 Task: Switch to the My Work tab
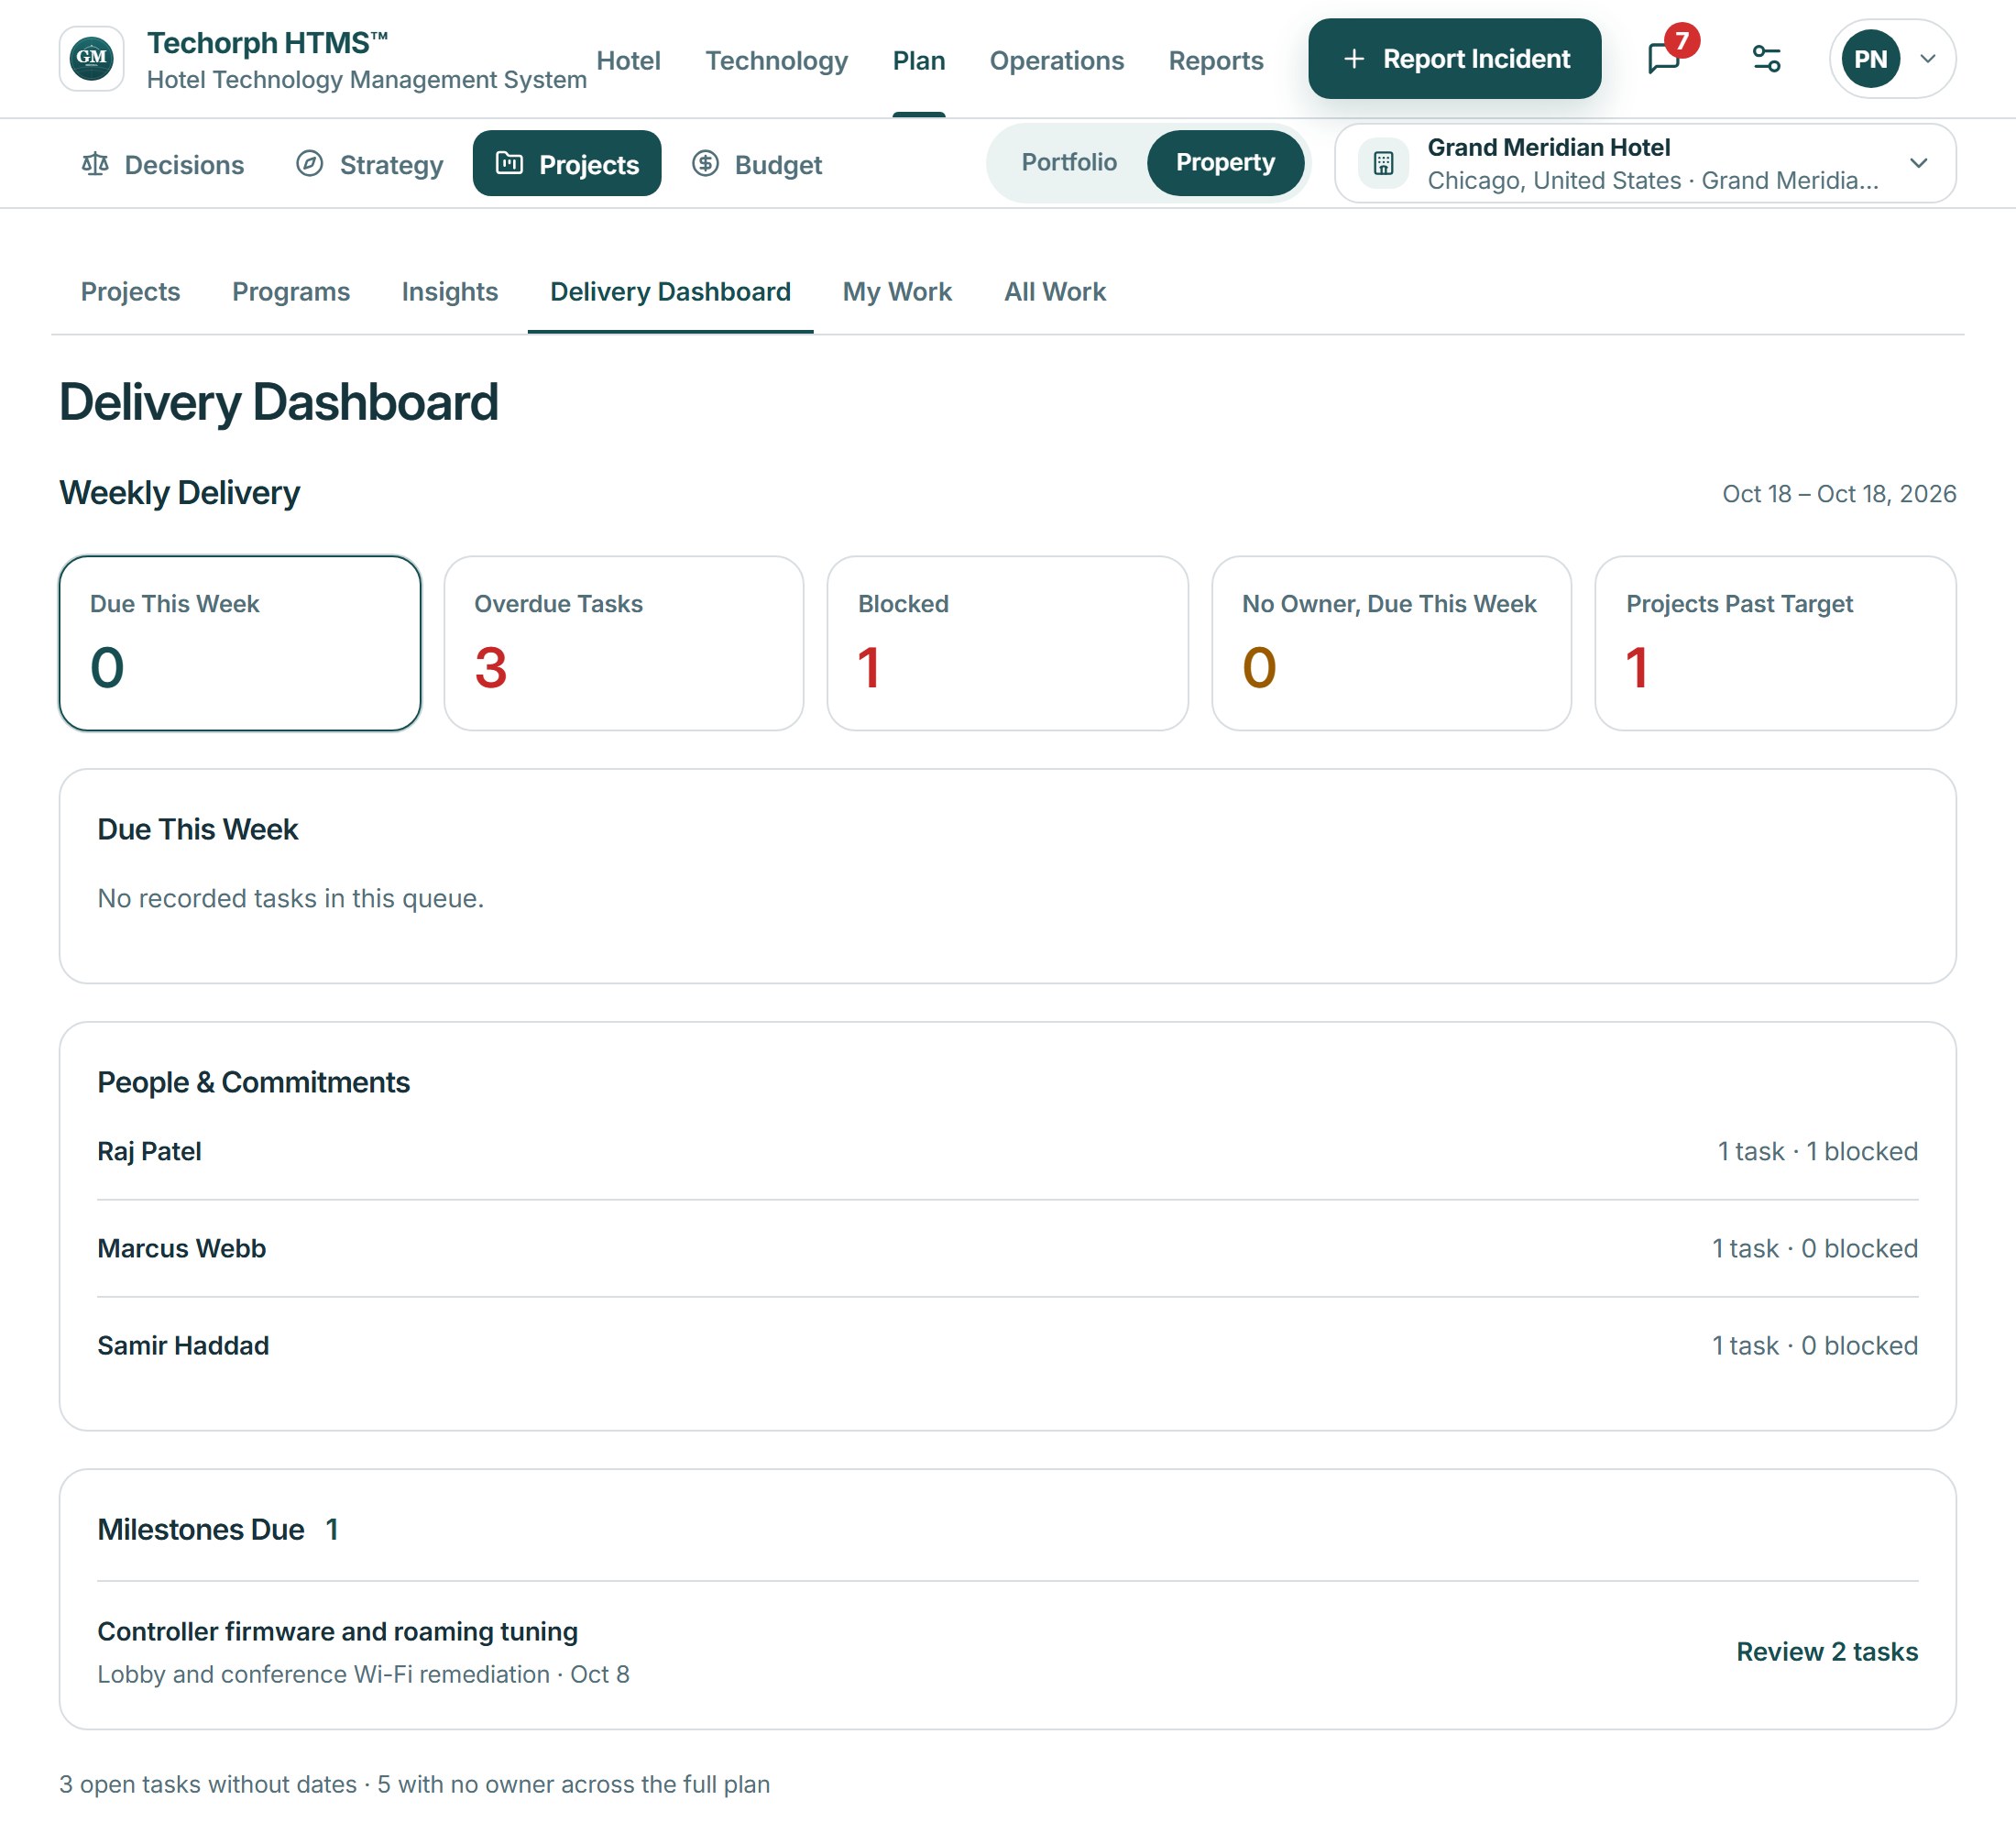tap(897, 292)
